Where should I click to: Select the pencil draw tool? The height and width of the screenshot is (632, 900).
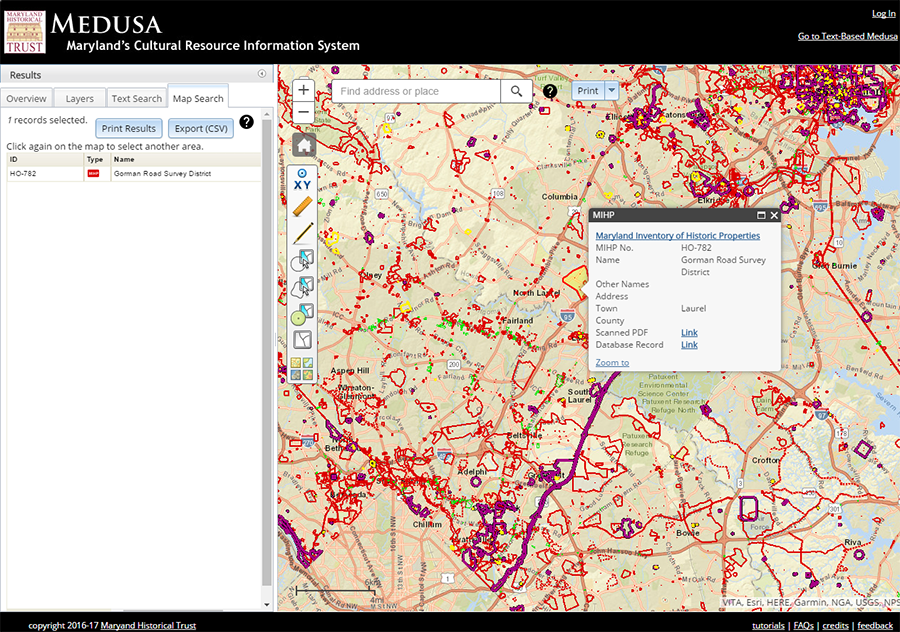[304, 234]
